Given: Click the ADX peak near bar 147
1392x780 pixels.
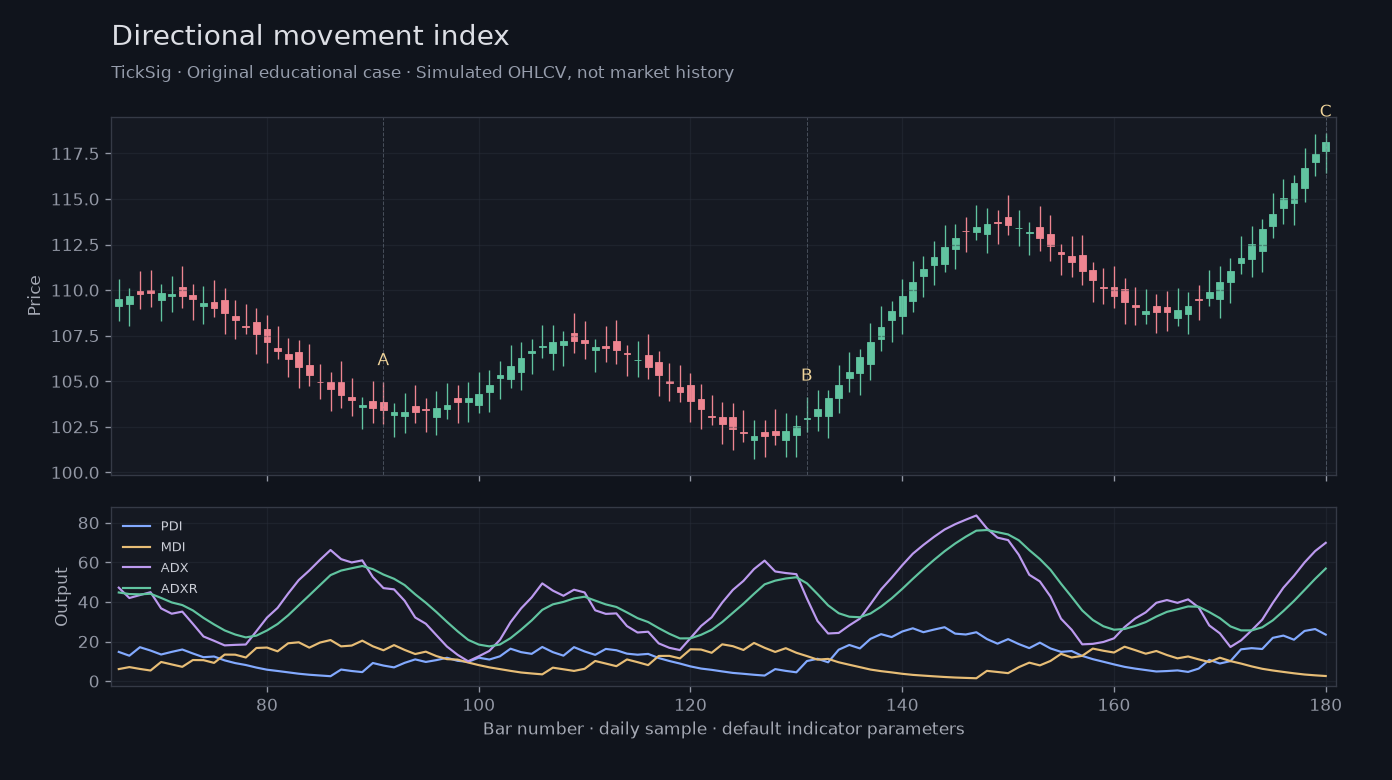Looking at the screenshot, I should coord(976,516).
